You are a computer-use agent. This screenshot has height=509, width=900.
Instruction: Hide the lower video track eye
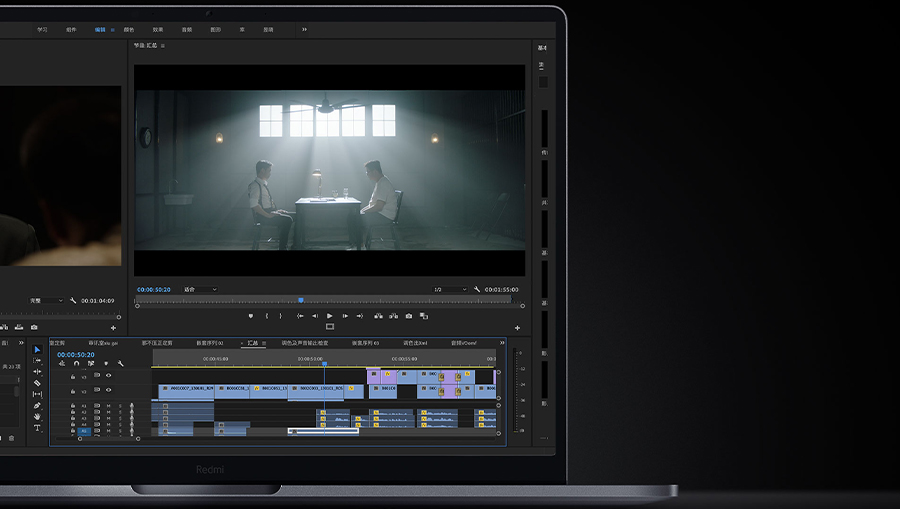[x=108, y=390]
